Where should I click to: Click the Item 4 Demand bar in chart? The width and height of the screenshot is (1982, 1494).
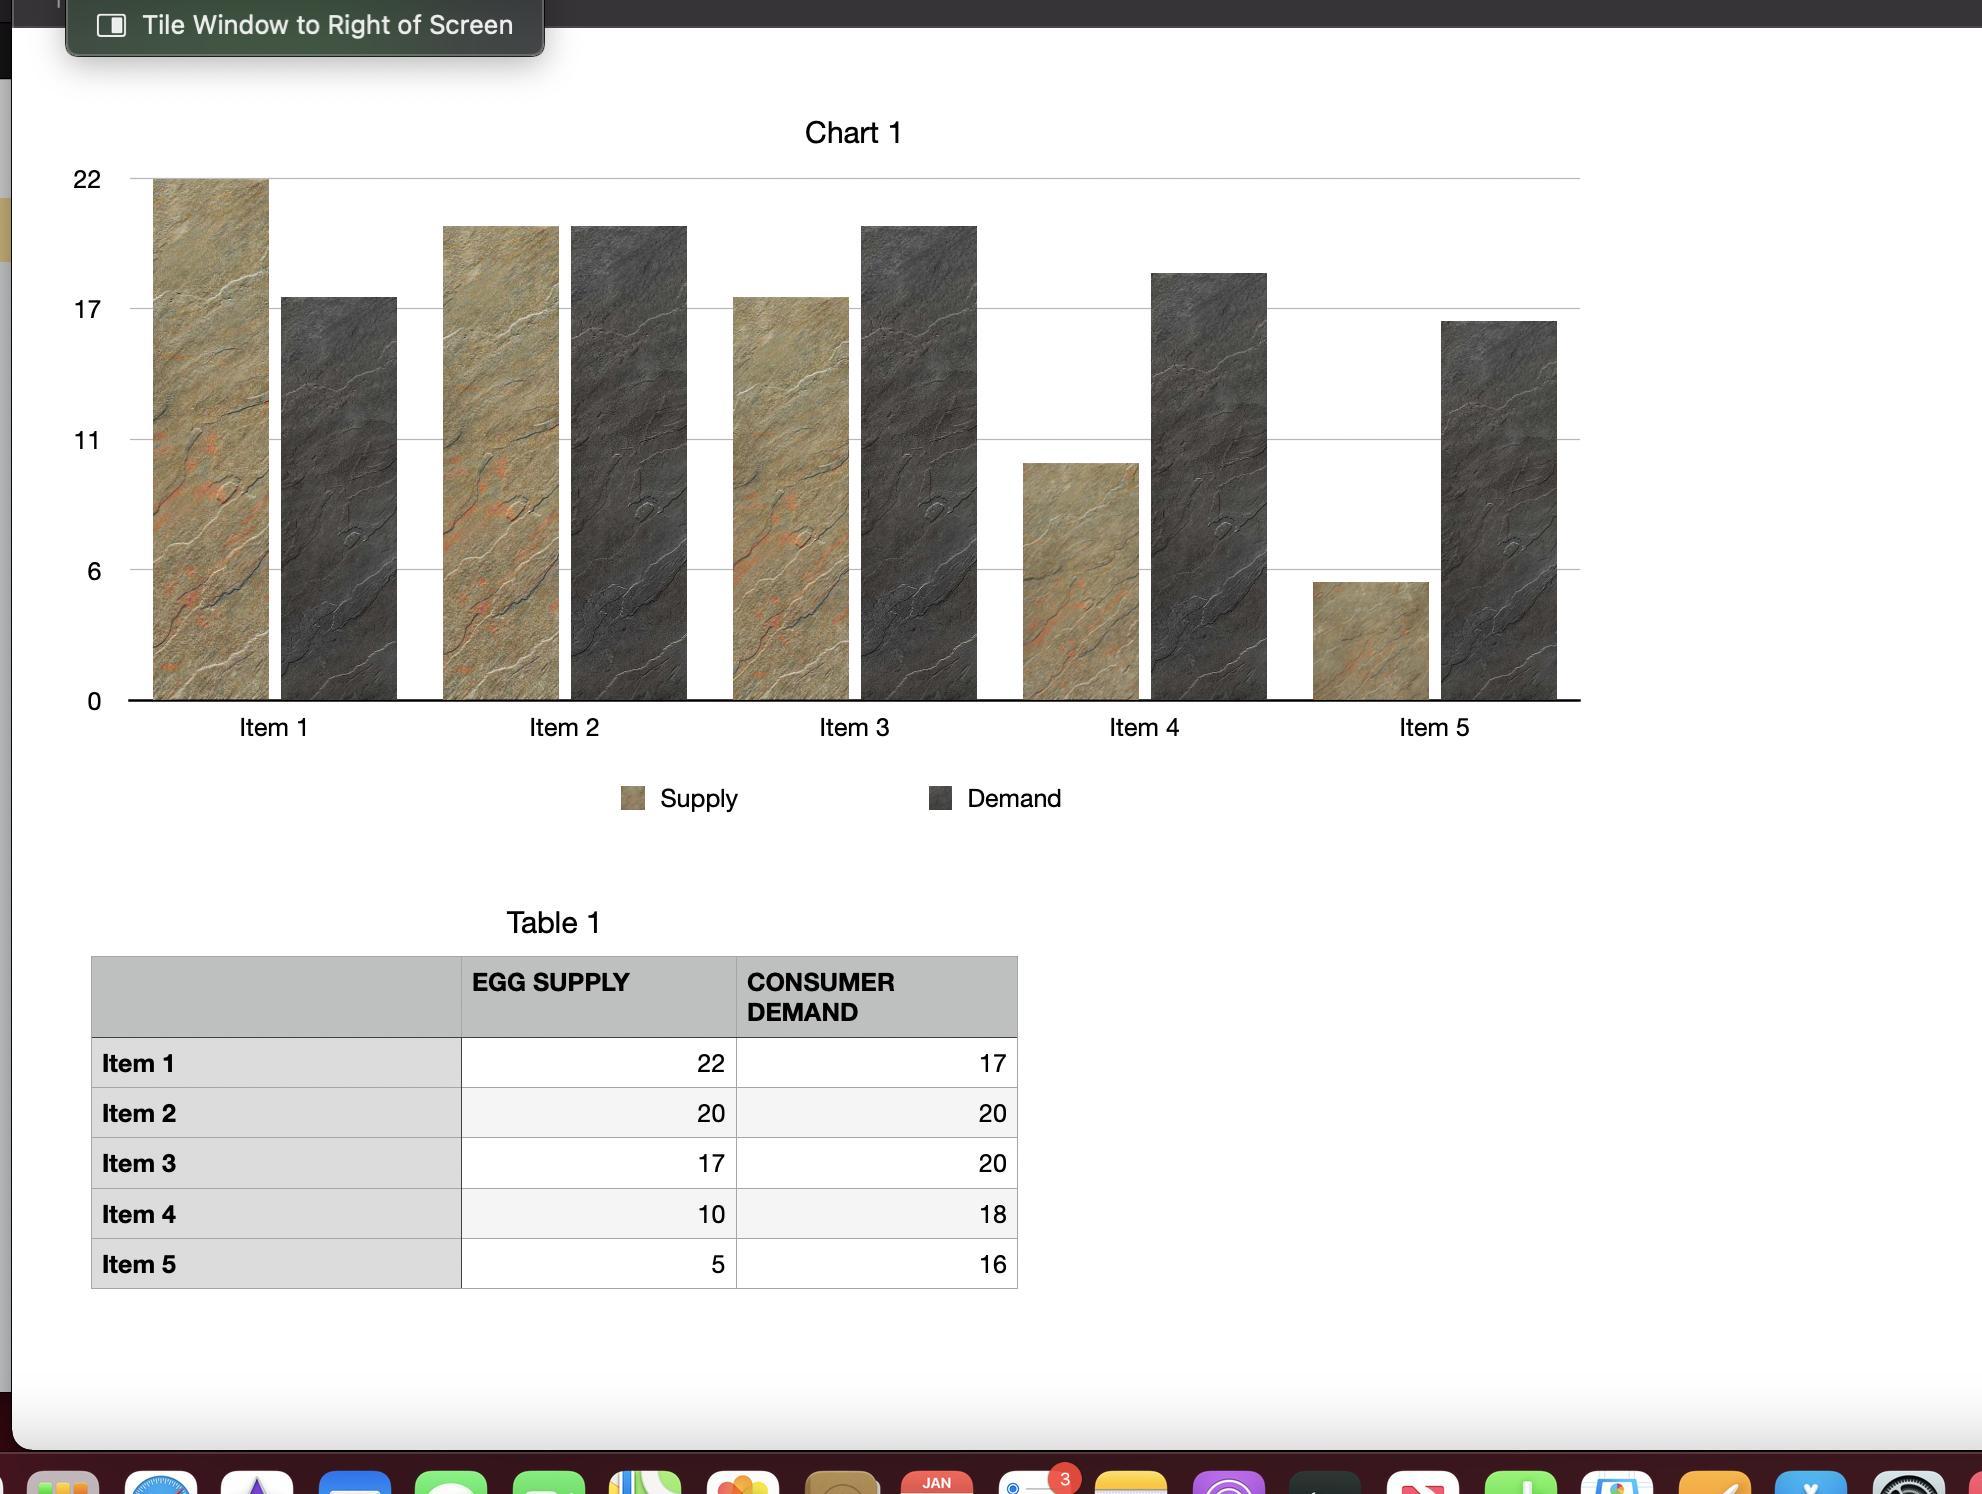point(1208,486)
